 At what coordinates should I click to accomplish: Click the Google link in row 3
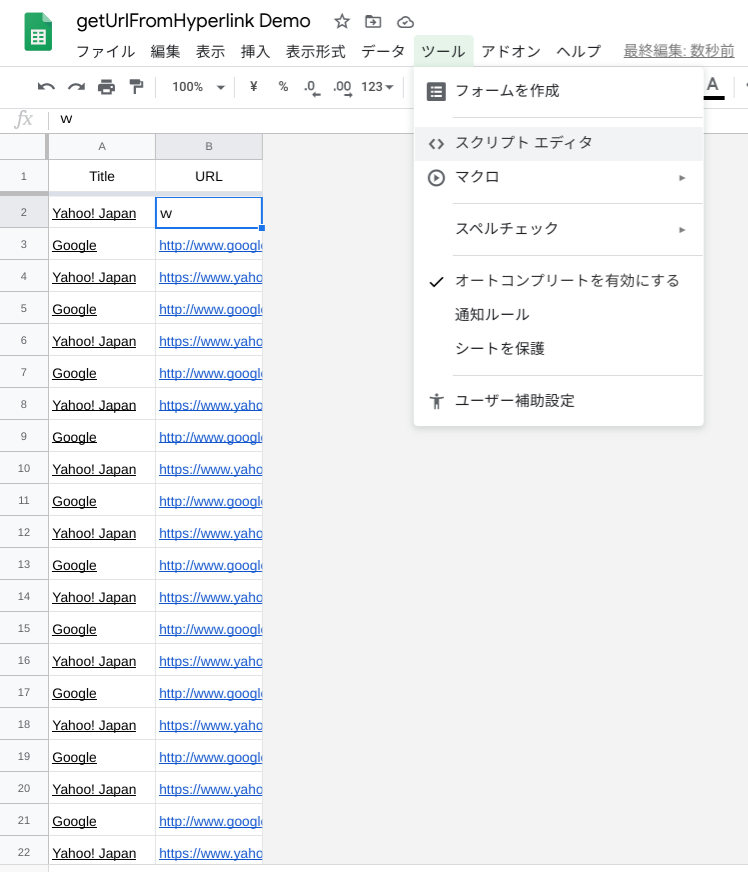(74, 245)
